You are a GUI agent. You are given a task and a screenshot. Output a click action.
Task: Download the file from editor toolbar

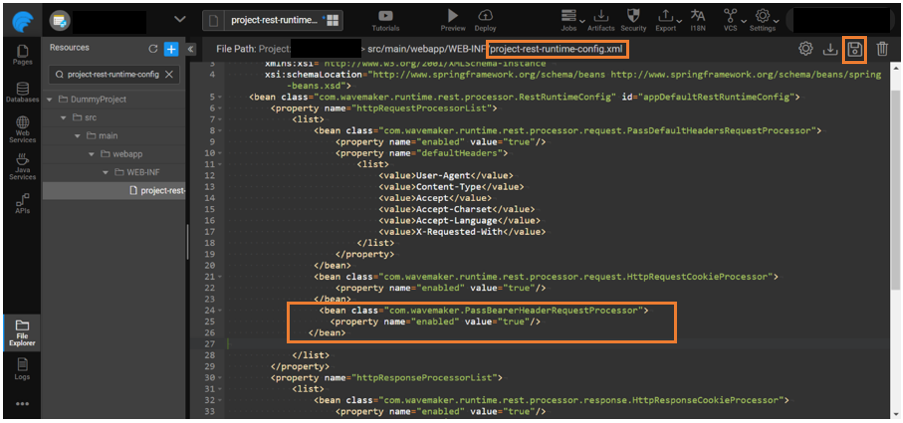click(x=830, y=49)
